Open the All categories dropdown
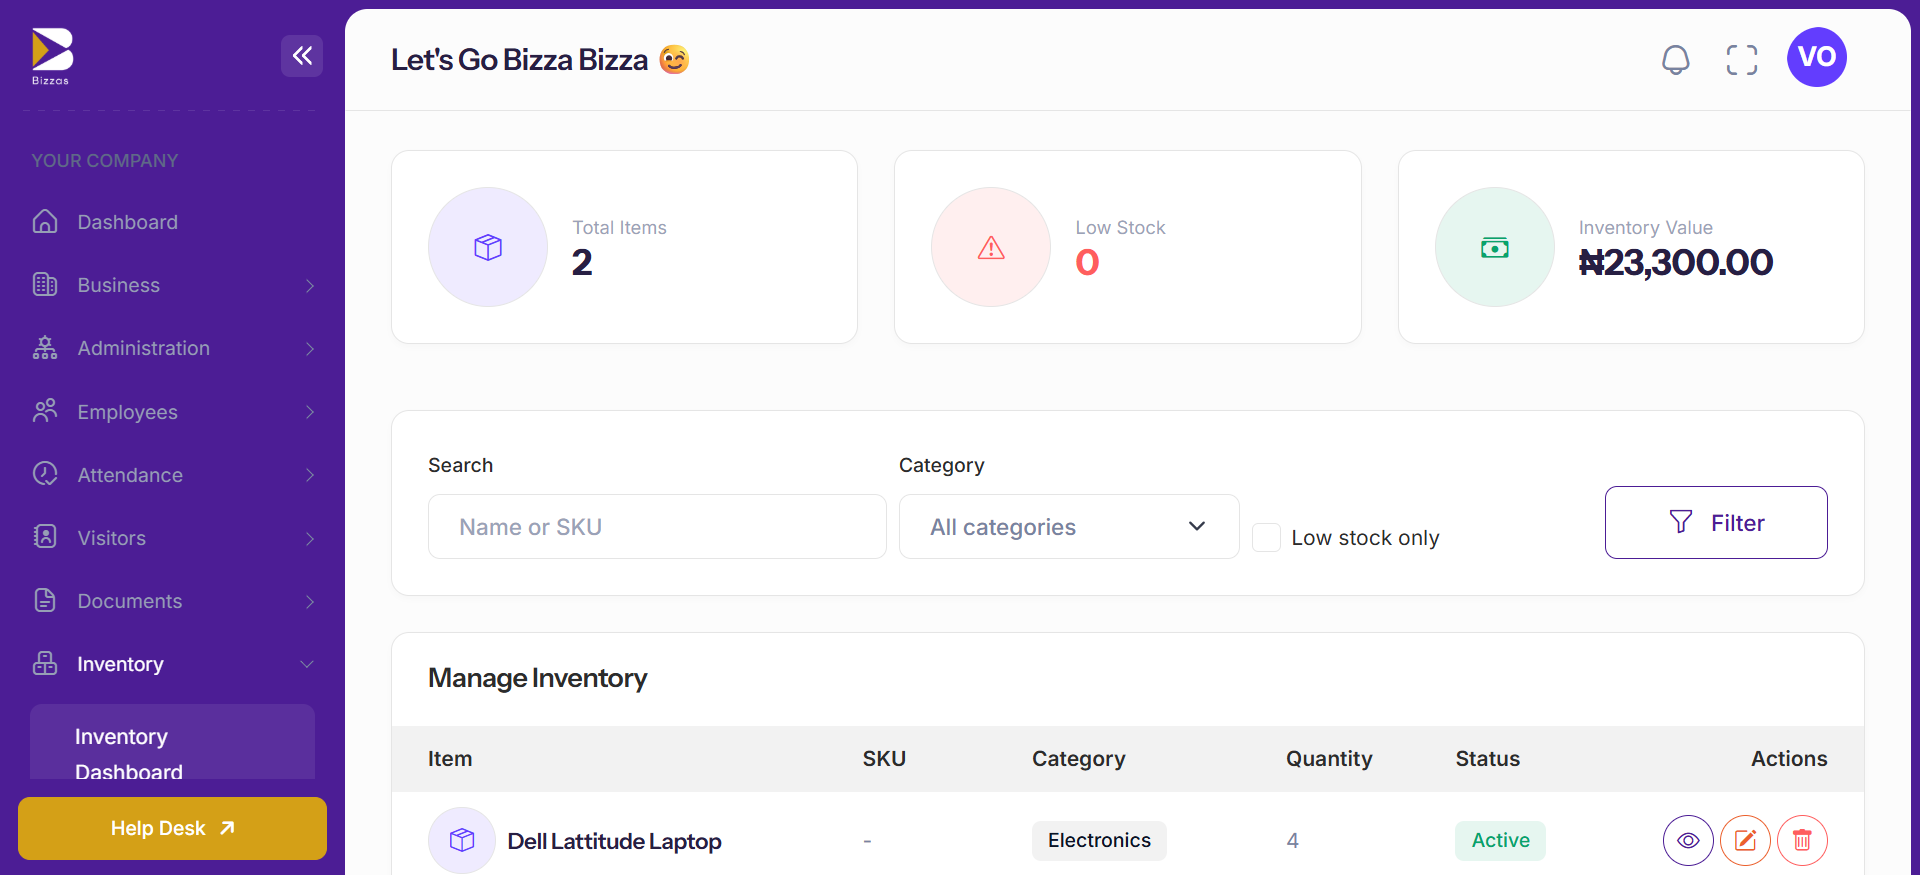Screen dimensions: 1920x875 1069,526
